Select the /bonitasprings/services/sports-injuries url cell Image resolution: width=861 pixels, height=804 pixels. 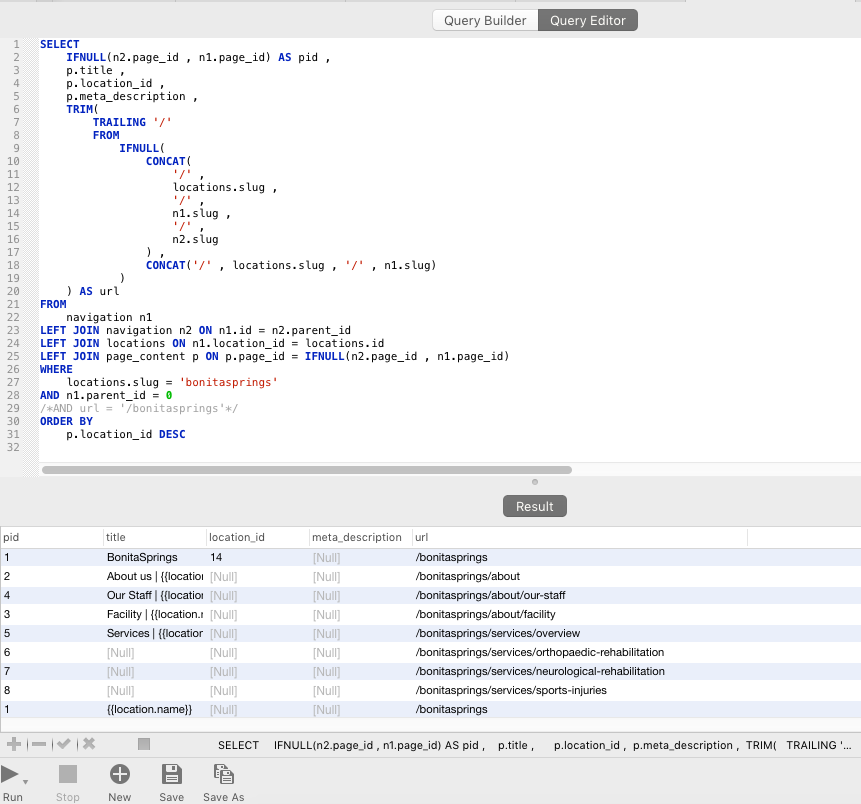(510, 690)
